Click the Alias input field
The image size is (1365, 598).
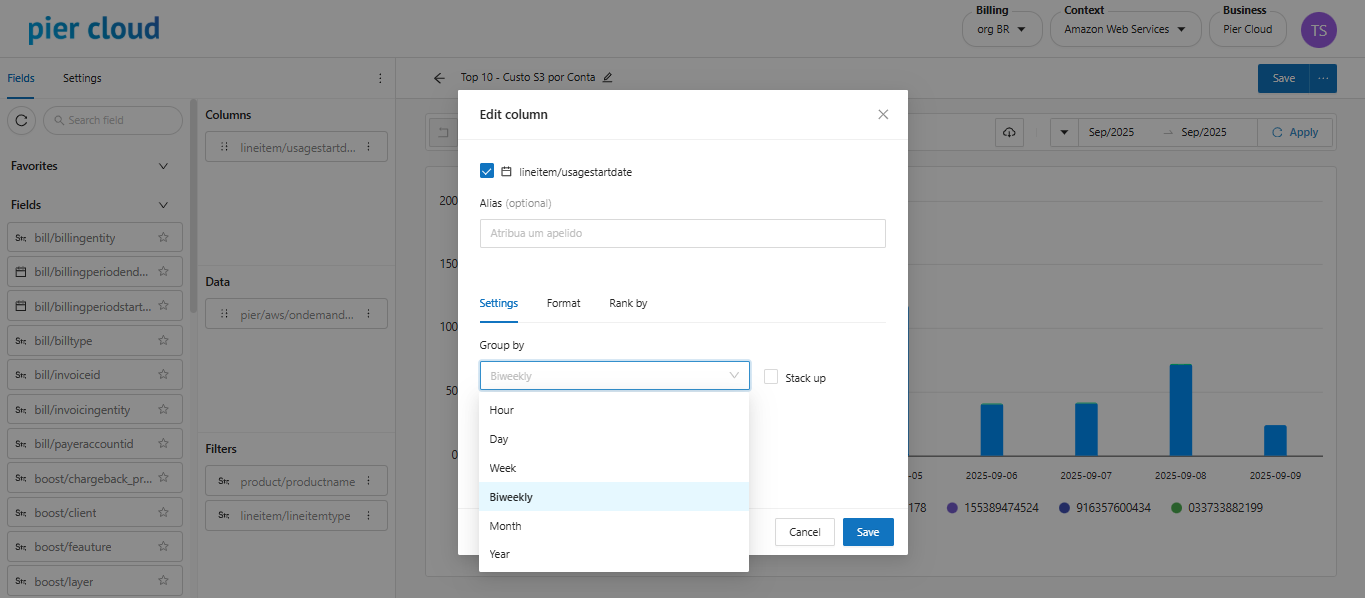(x=682, y=233)
